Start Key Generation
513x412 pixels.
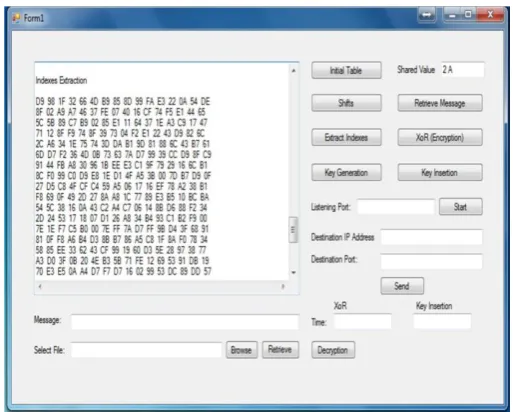(346, 172)
